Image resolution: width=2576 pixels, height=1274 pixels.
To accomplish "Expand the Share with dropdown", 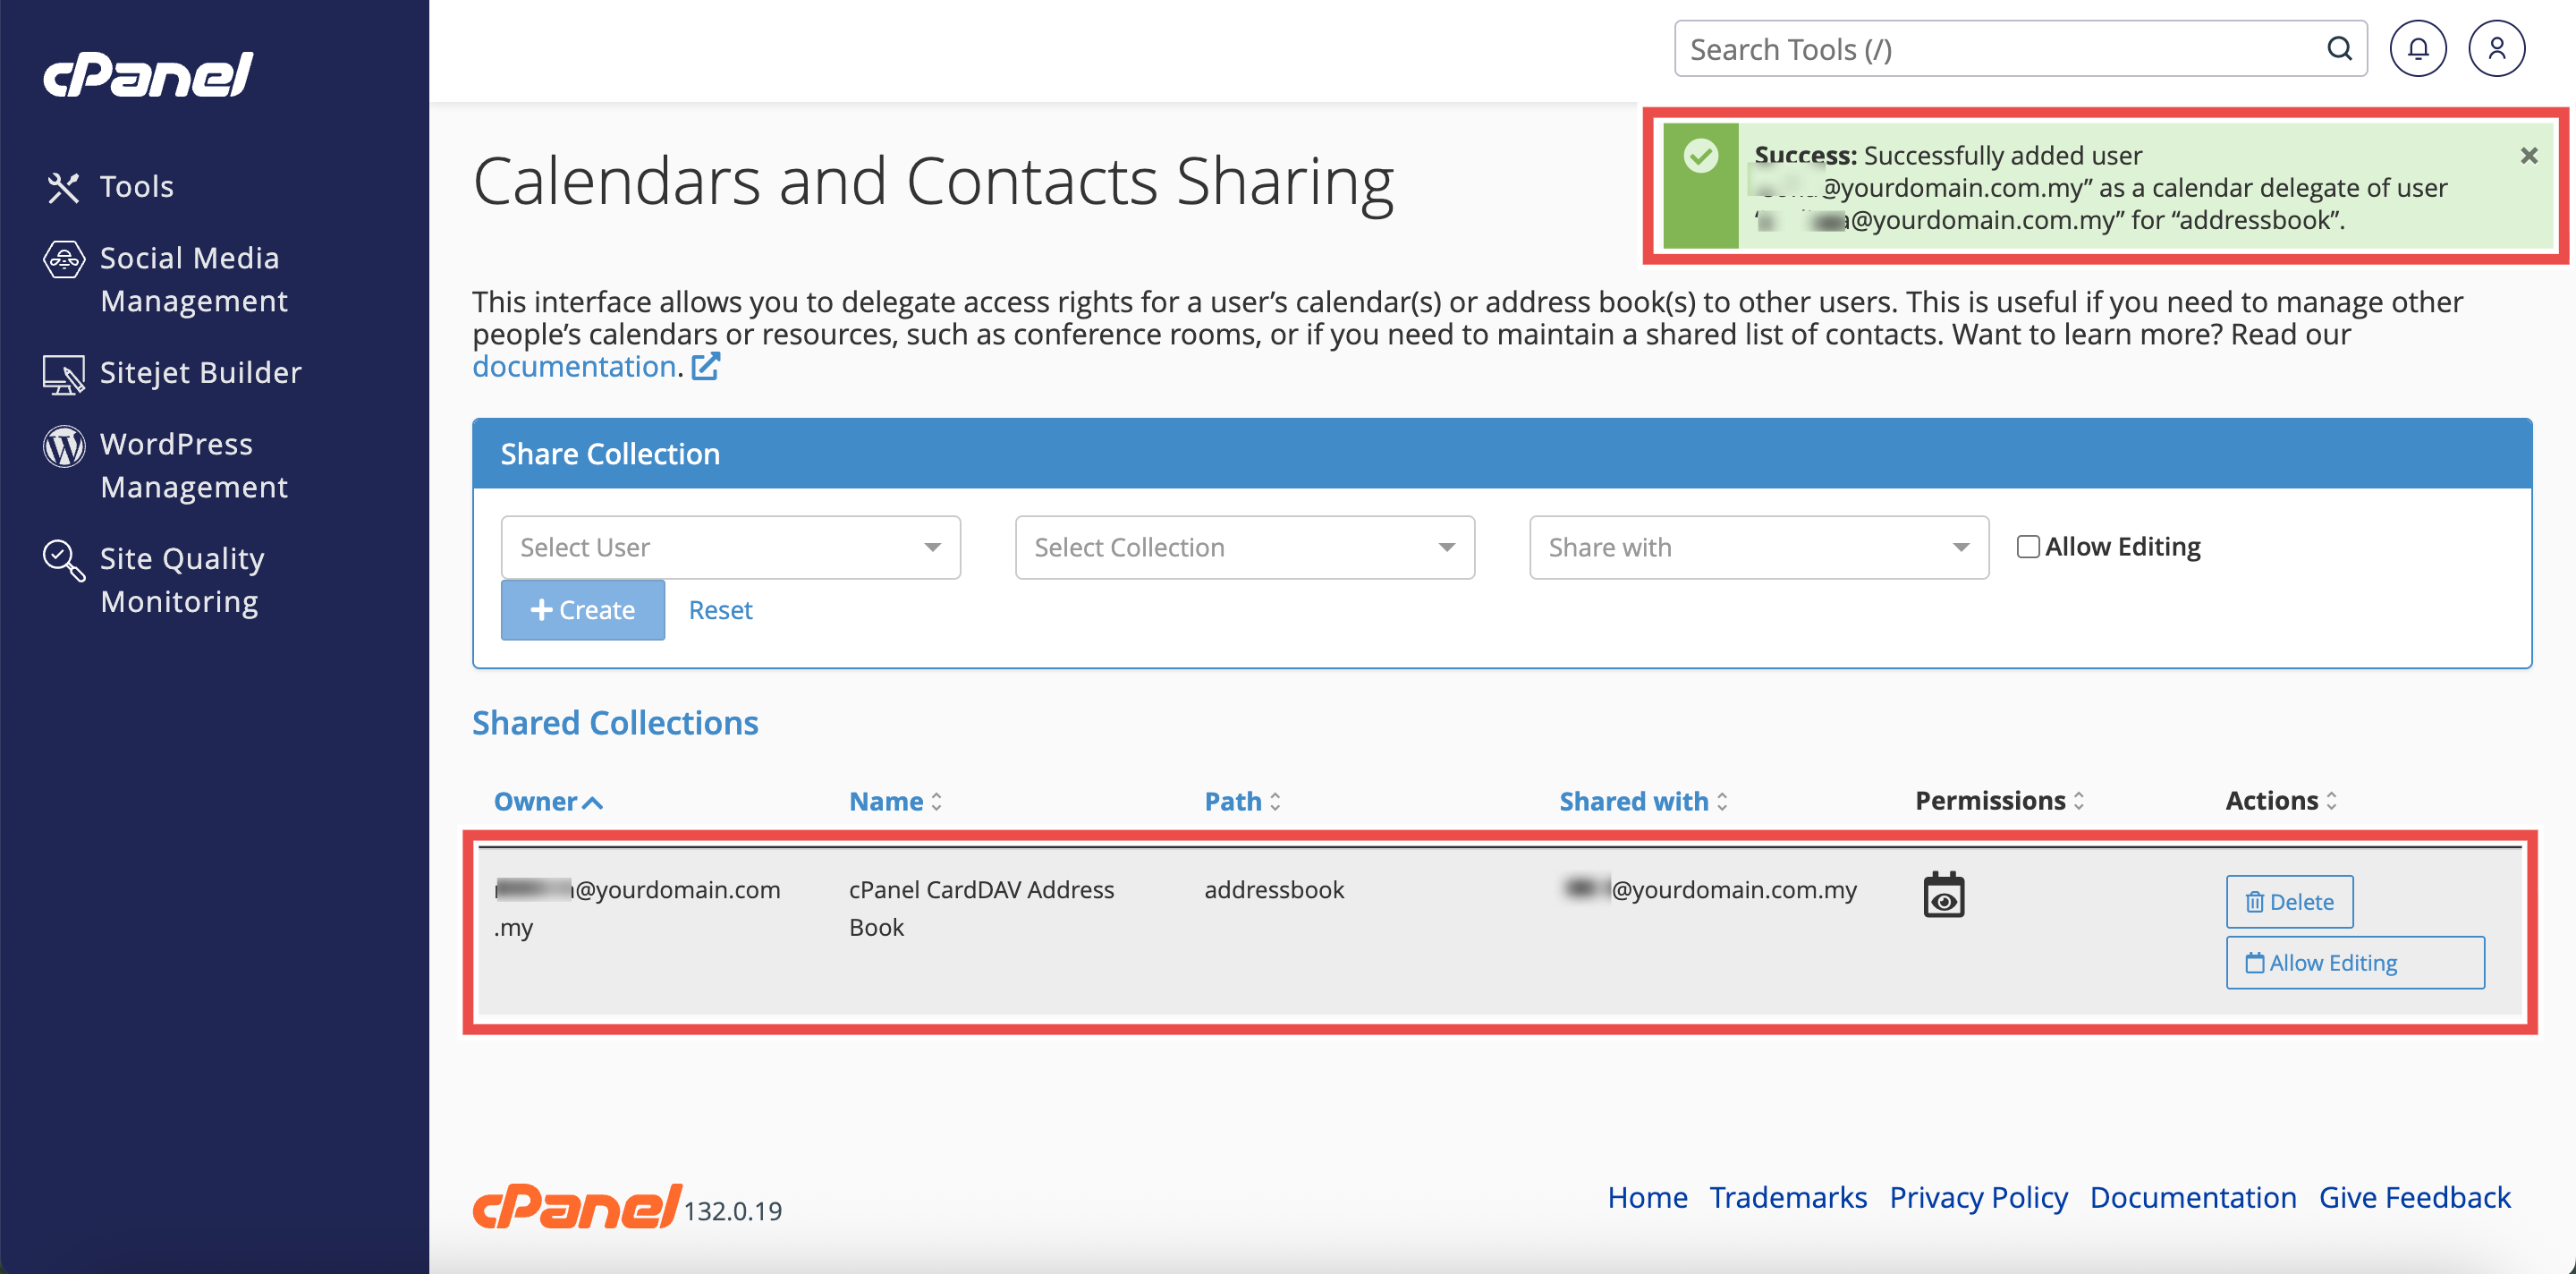I will (1758, 547).
